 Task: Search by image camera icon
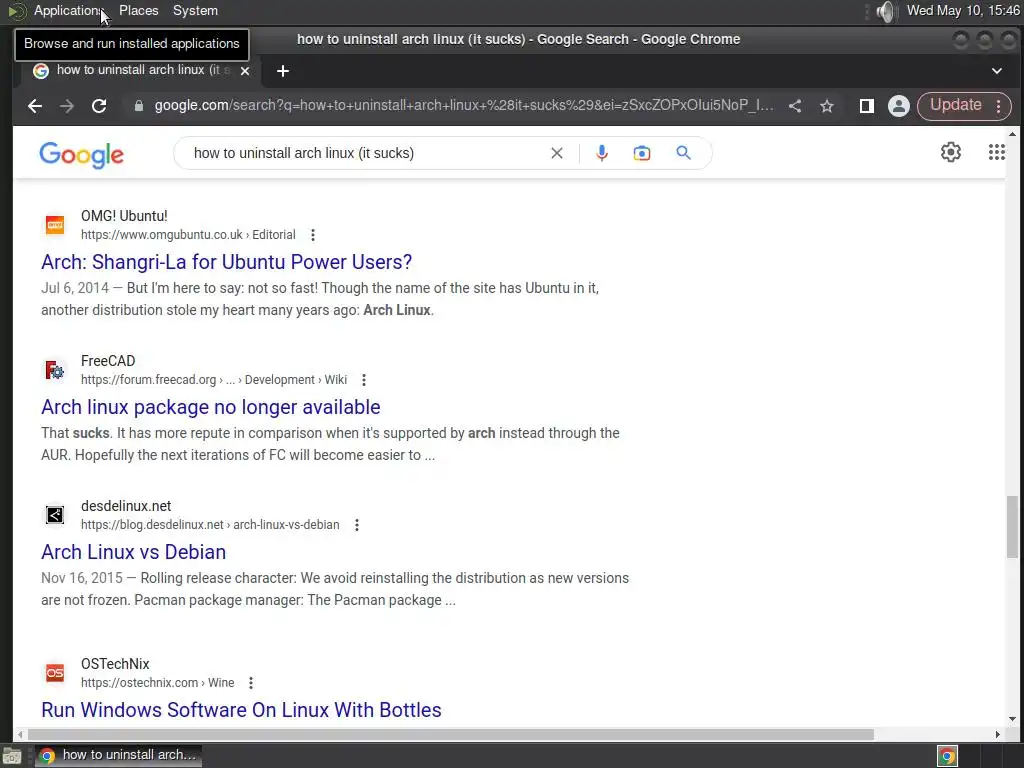click(x=642, y=153)
